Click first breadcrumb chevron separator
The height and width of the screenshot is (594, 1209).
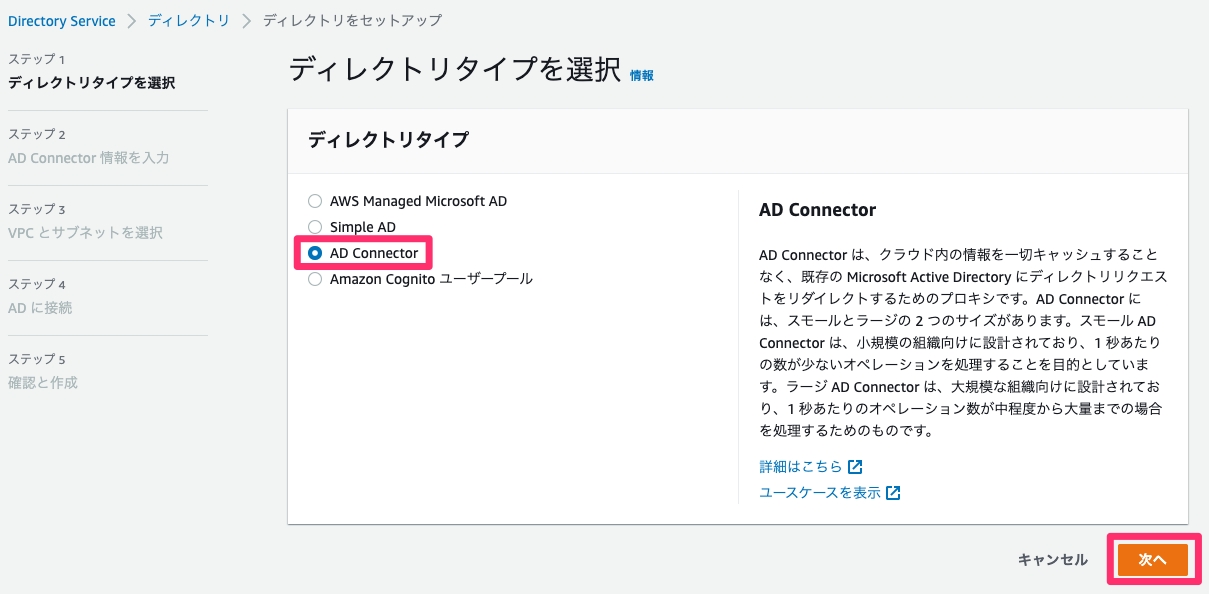[x=132, y=21]
